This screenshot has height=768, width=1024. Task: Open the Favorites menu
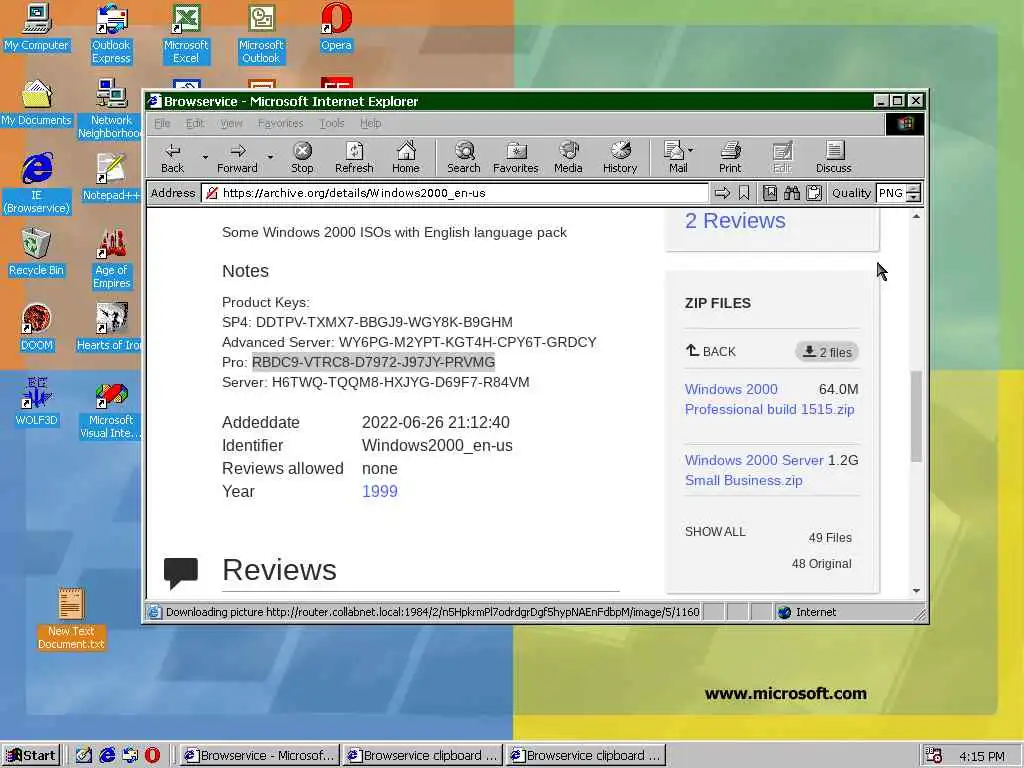280,123
